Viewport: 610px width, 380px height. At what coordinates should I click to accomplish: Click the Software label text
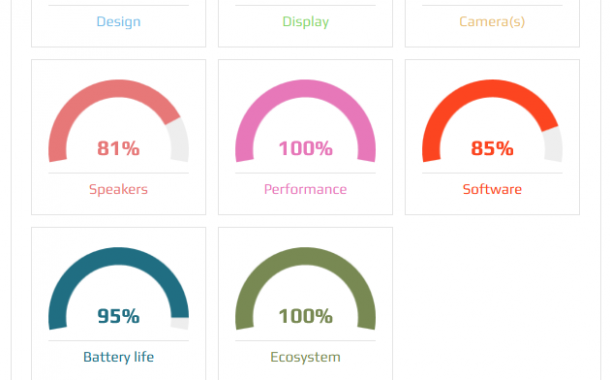coord(492,189)
